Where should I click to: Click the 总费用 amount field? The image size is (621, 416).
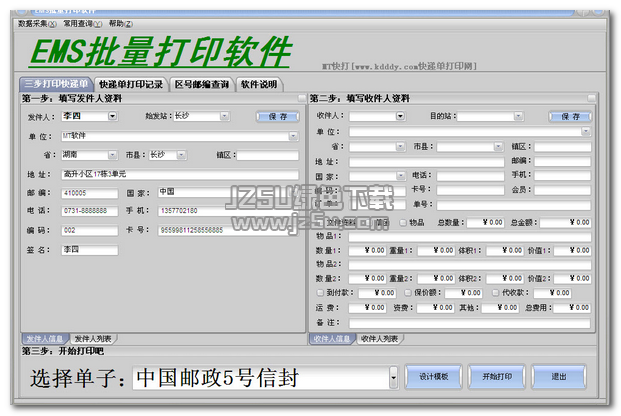pos(572,308)
